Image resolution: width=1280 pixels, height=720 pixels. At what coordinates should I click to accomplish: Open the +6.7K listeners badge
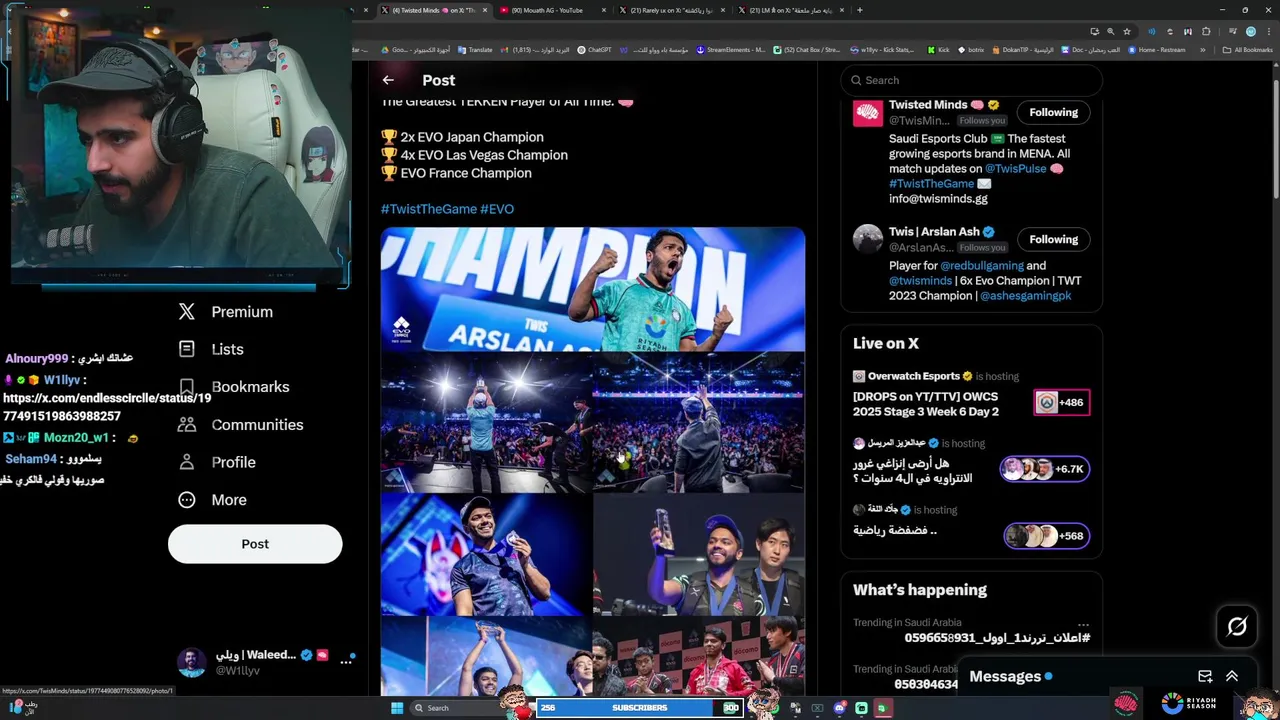(x=1045, y=469)
